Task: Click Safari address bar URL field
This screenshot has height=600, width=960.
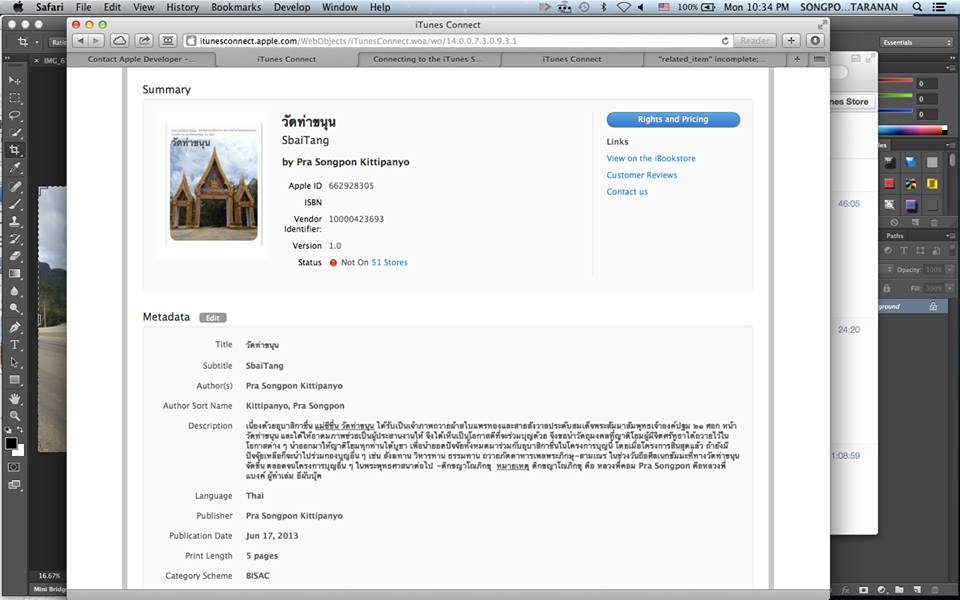Action: tap(458, 41)
